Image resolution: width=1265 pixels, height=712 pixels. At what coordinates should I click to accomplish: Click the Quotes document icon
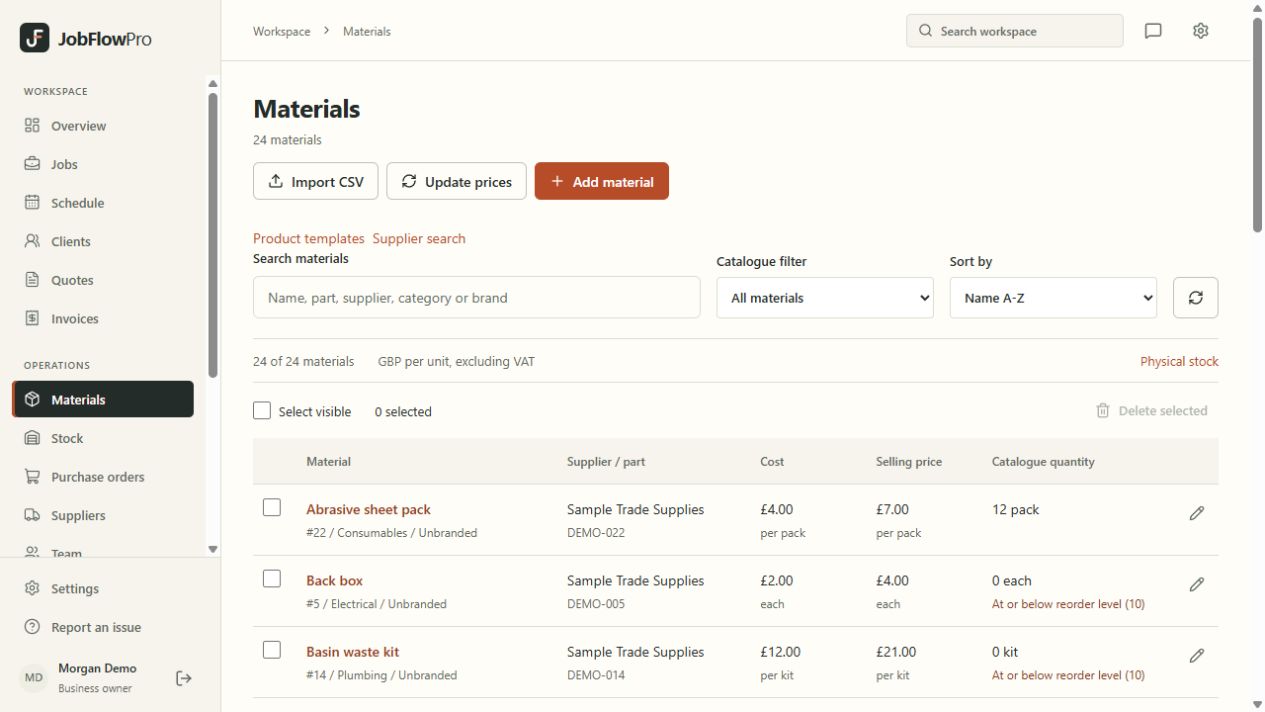coord(32,280)
